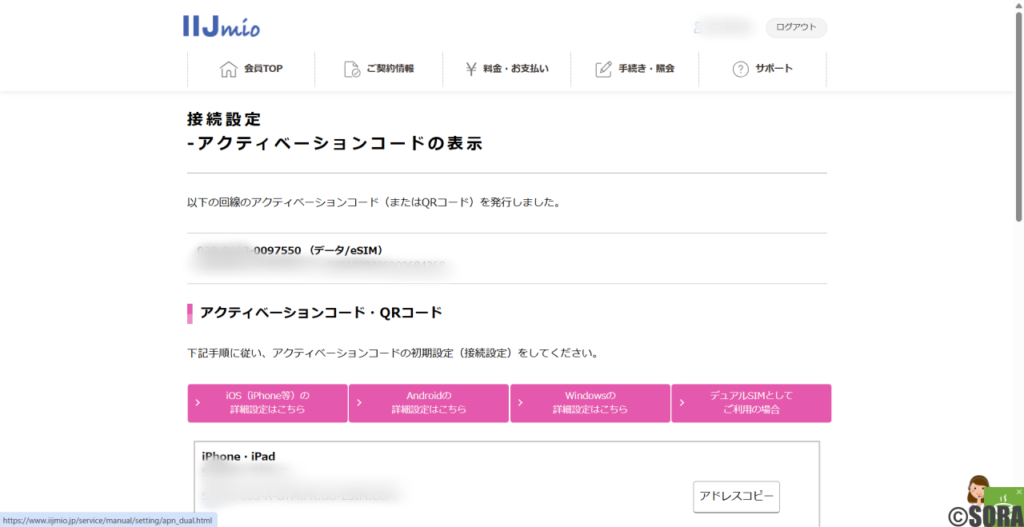The width and height of the screenshot is (1024, 527).
Task: Open Windowsの詳細設定はこちら
Action: tap(590, 403)
